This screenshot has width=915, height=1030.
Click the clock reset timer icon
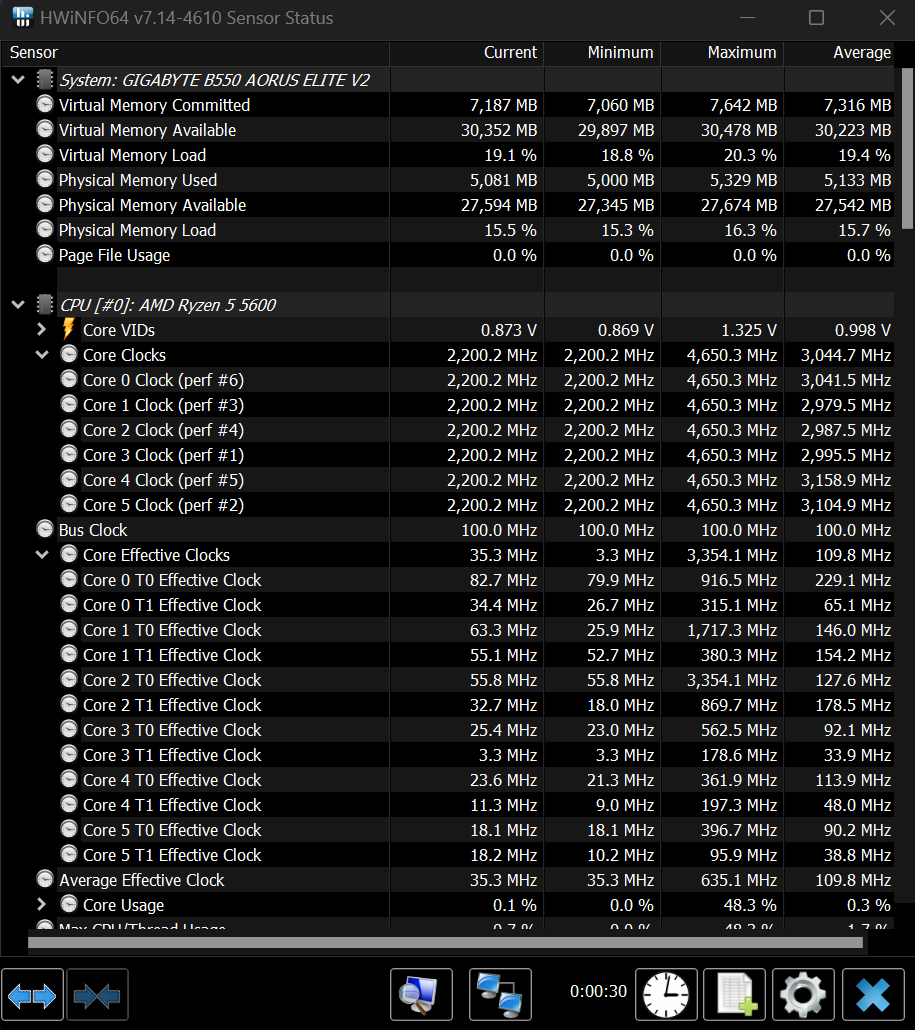pyautogui.click(x=666, y=995)
